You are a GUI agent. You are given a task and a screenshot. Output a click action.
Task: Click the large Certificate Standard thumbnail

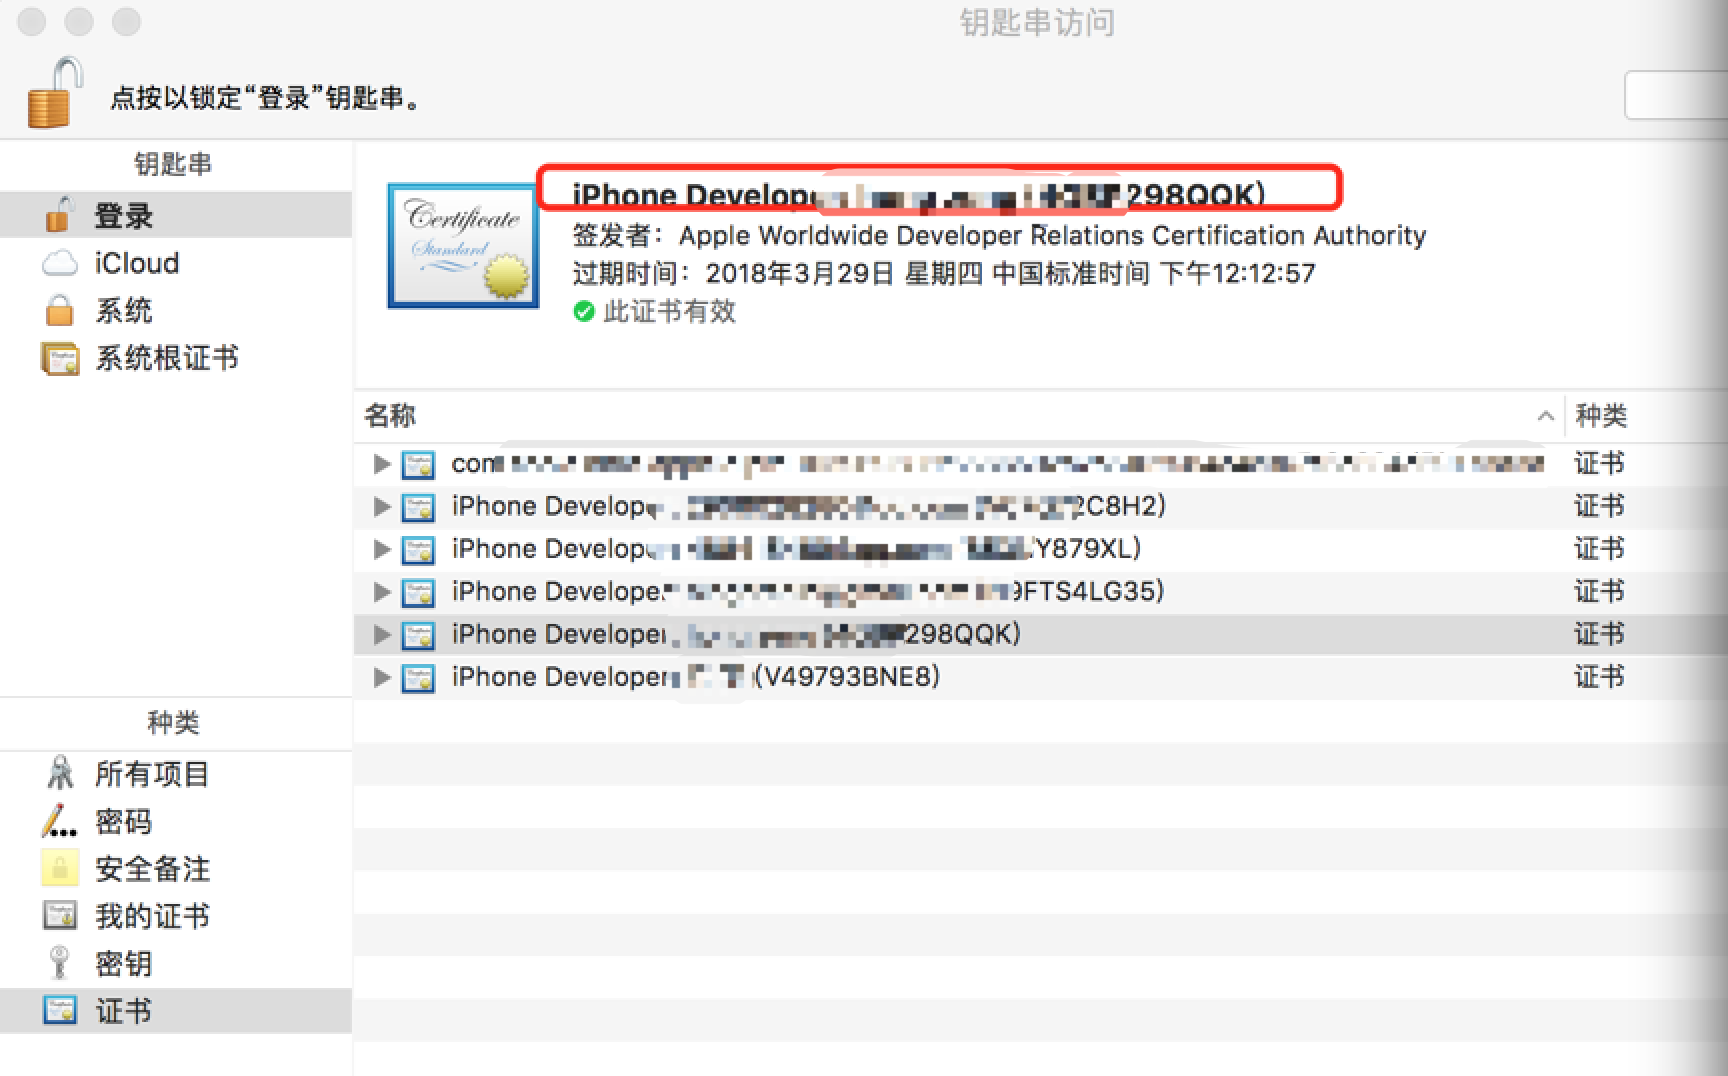tap(463, 246)
